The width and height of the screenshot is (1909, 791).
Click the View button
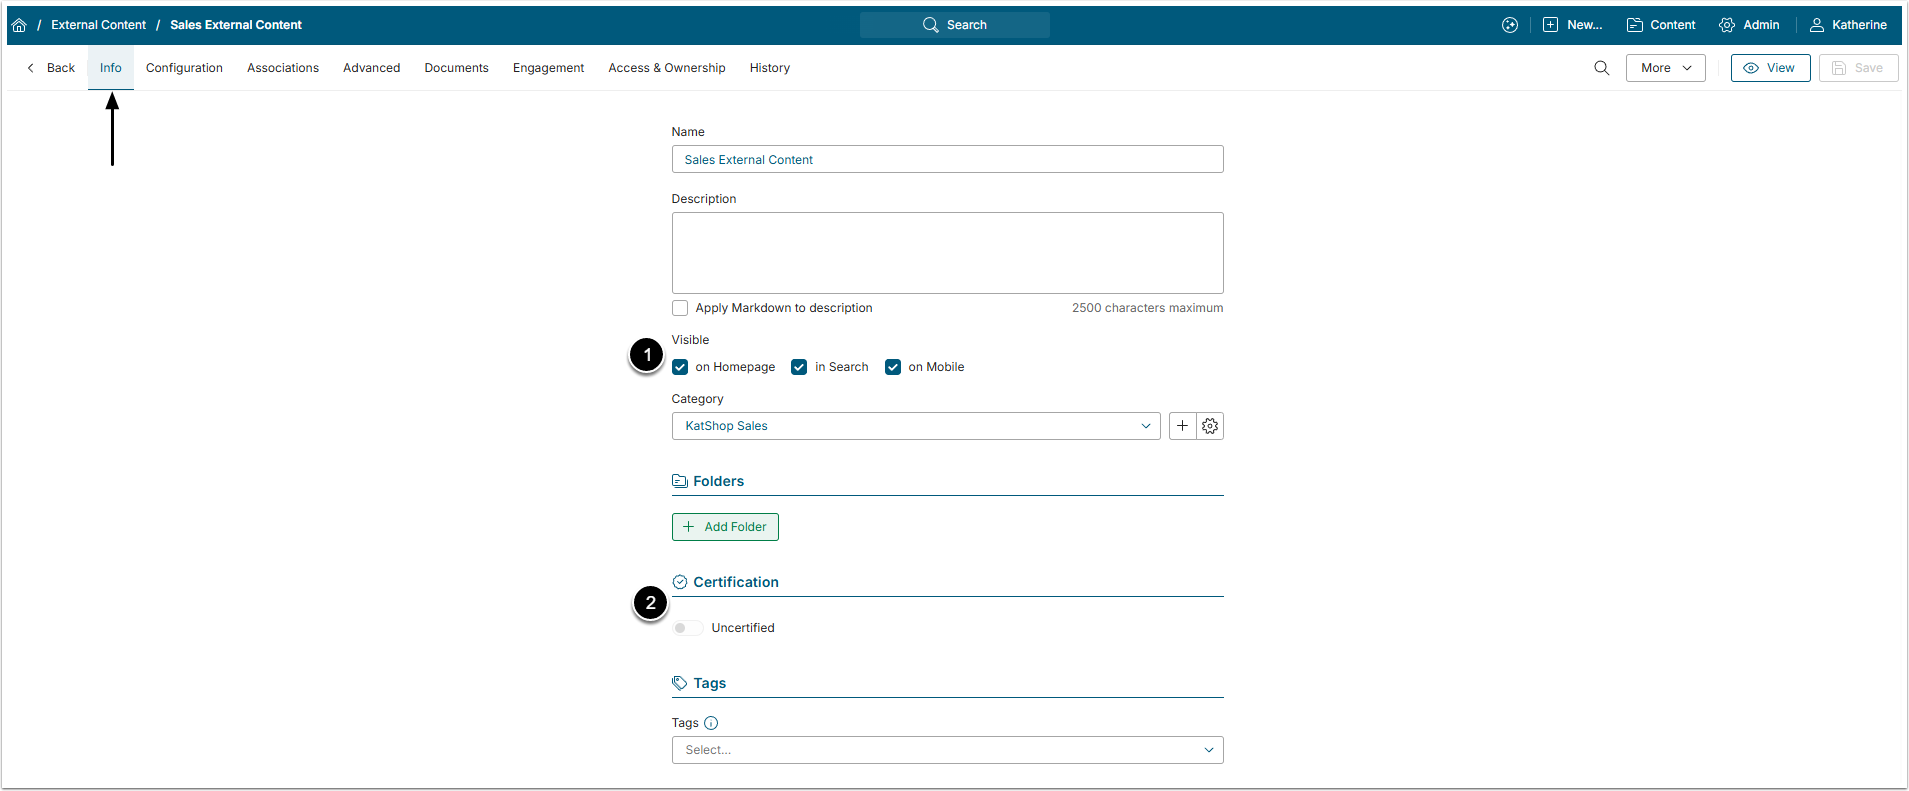[x=1770, y=68]
